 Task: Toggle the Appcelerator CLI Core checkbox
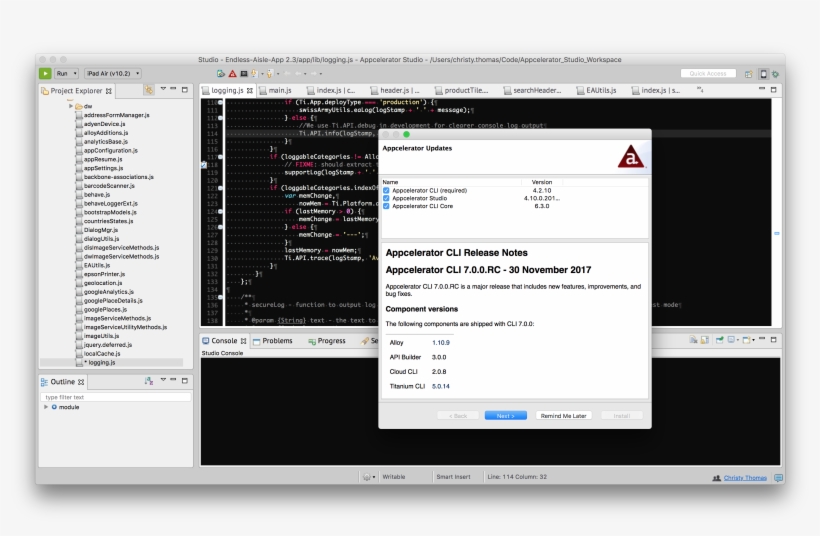pos(386,205)
